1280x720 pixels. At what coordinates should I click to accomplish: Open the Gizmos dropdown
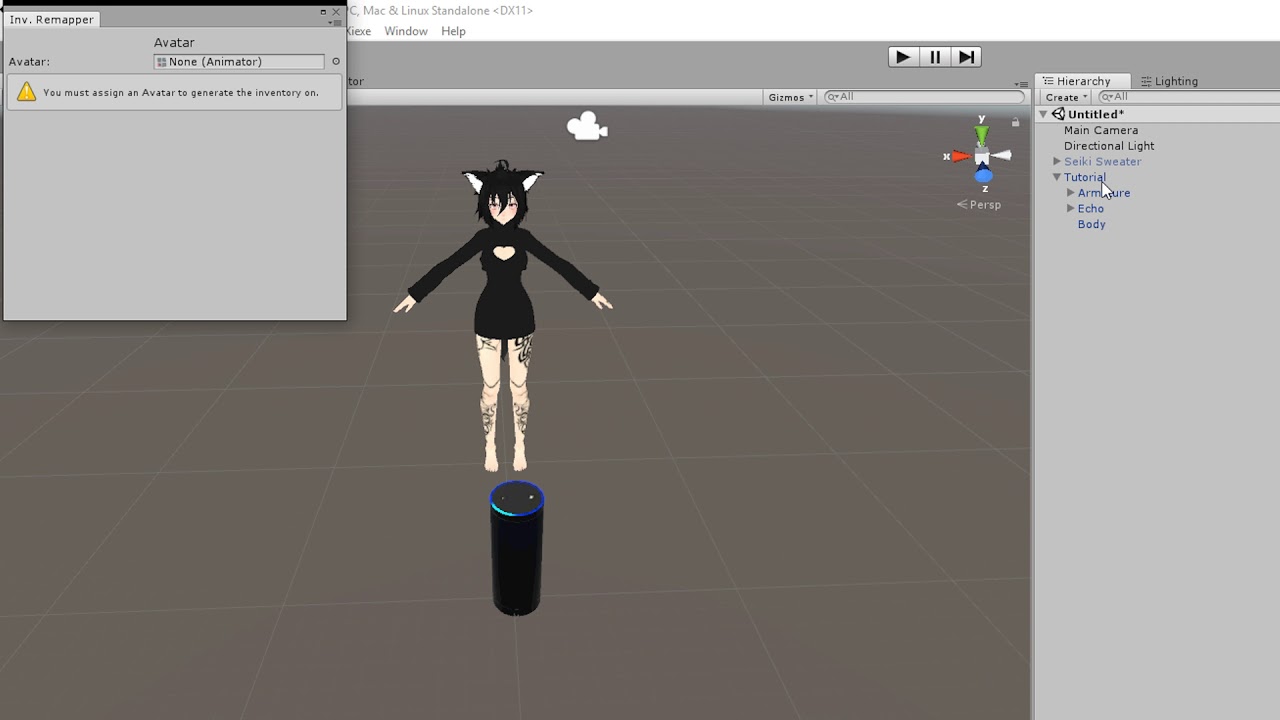tap(790, 97)
